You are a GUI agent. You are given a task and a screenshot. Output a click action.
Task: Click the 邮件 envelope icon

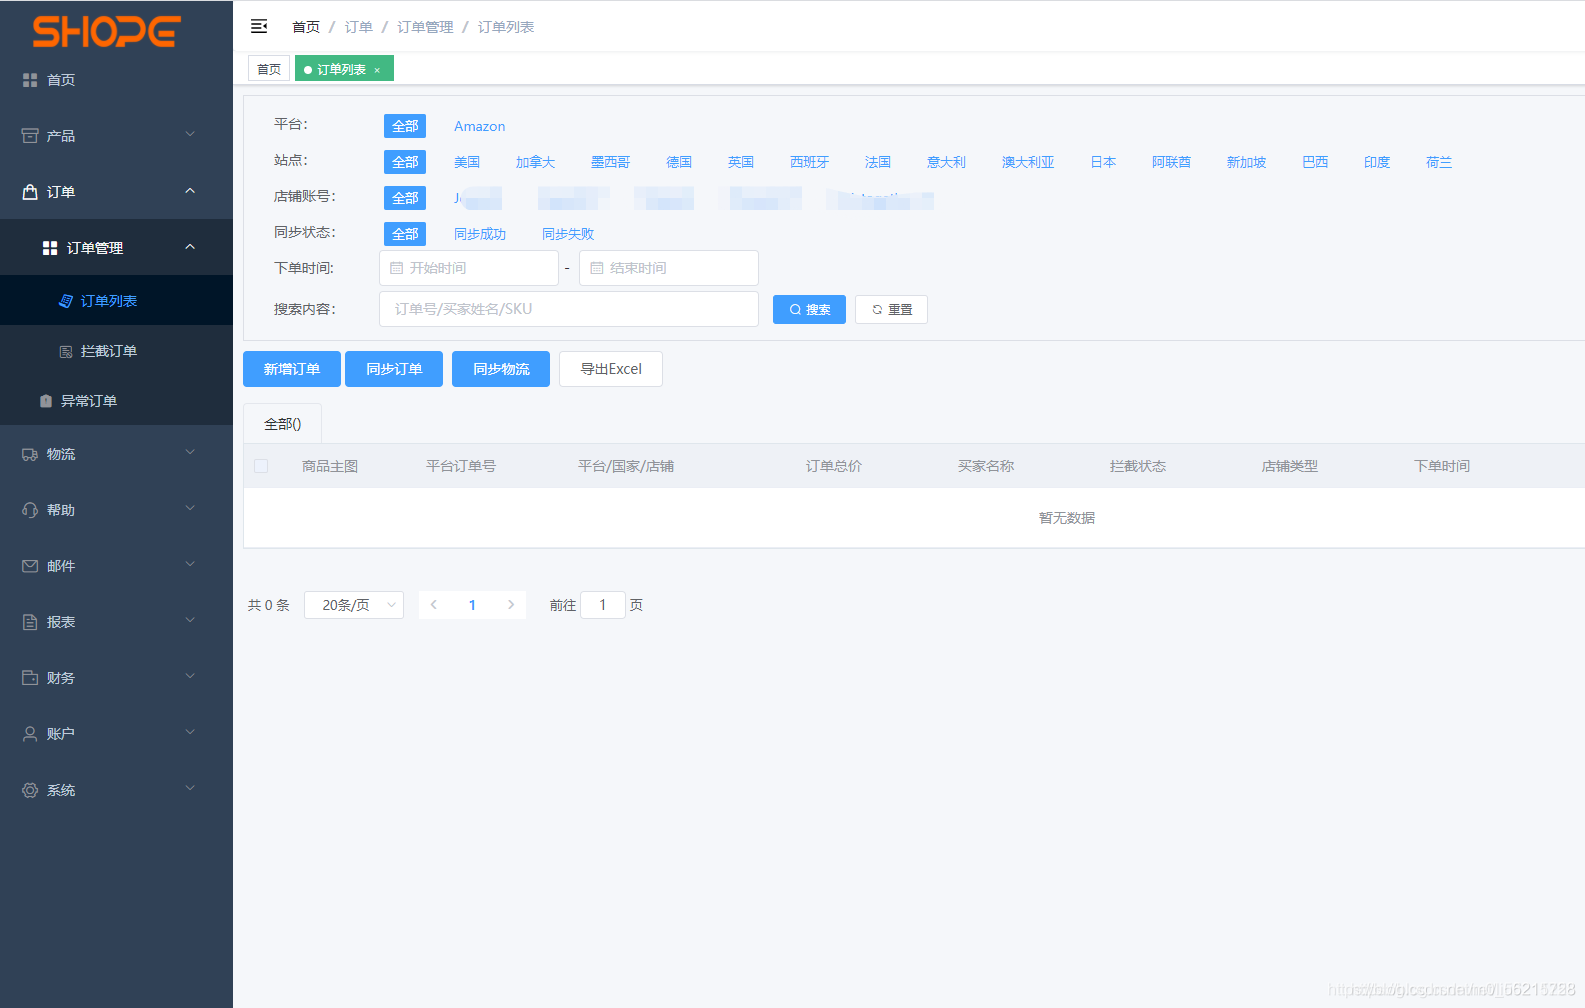coord(30,566)
